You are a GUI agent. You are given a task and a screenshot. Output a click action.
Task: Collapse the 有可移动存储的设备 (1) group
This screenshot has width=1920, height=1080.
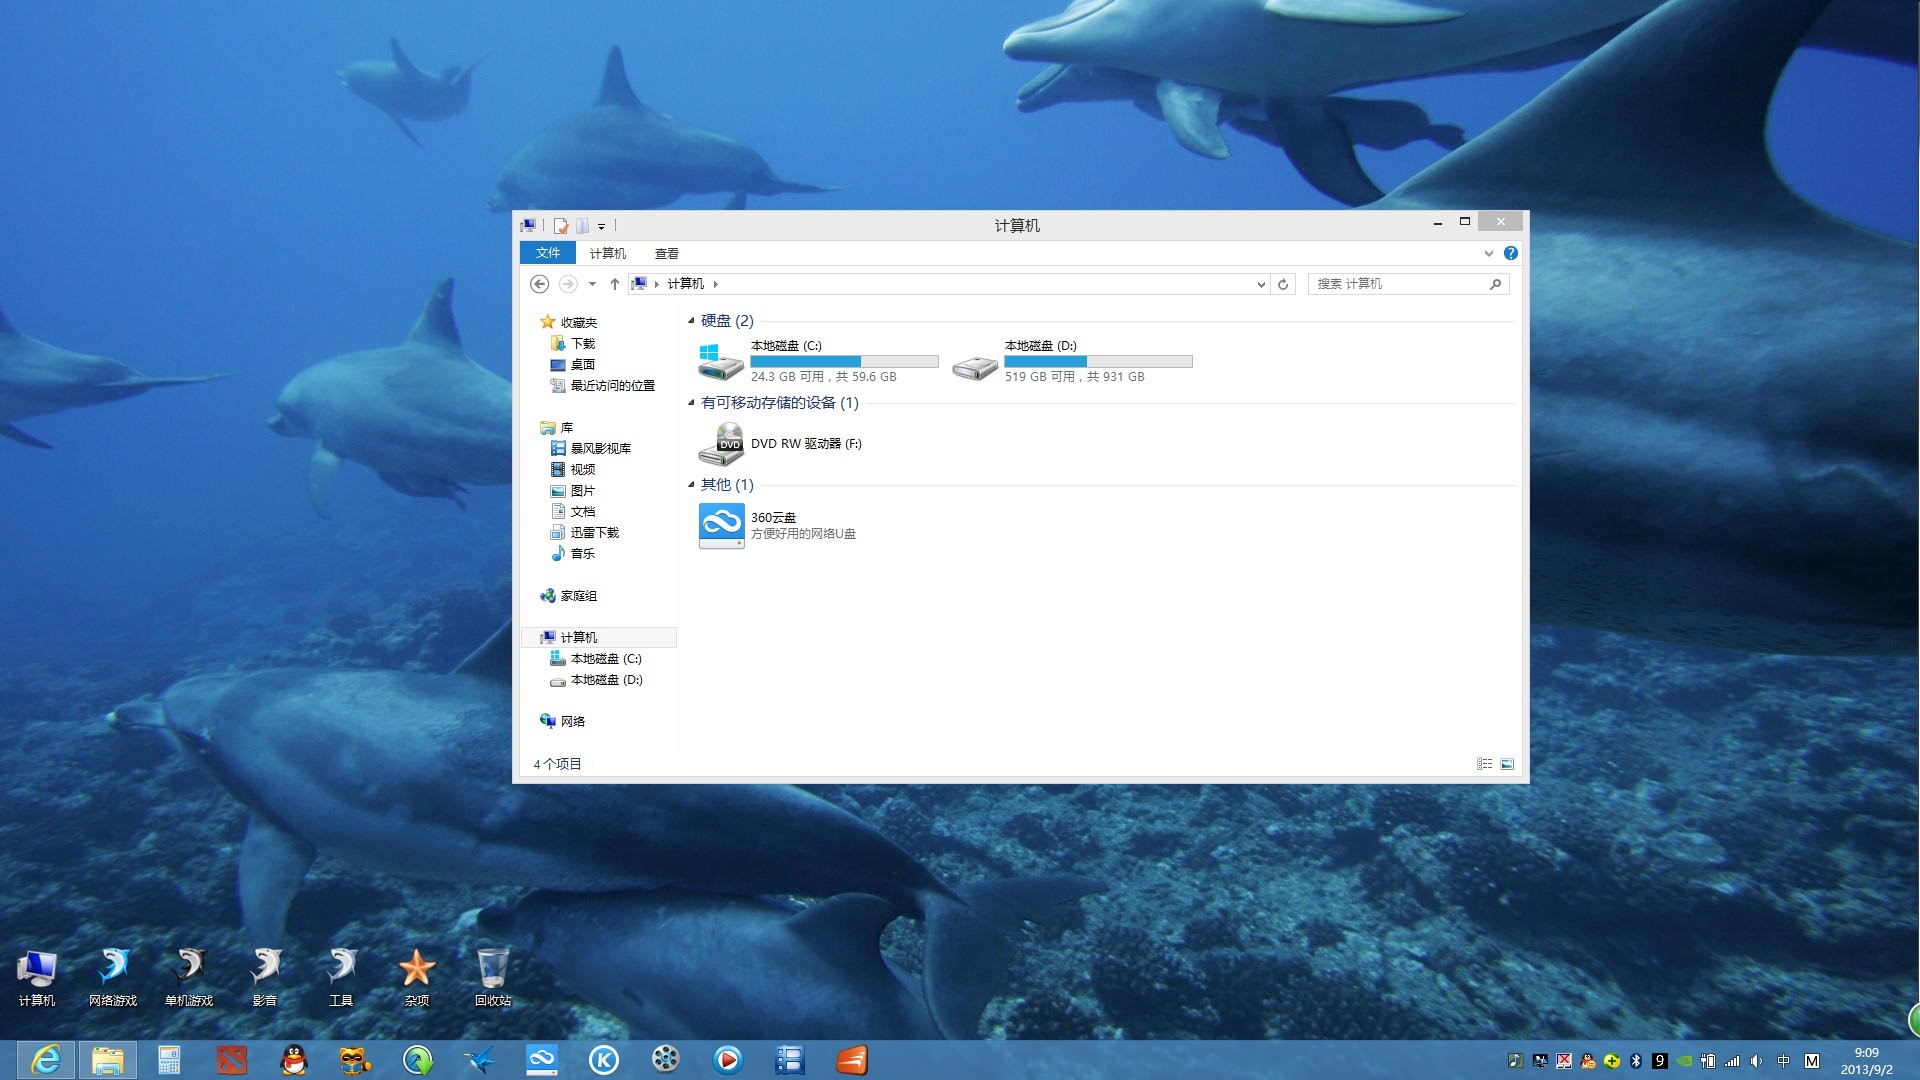click(691, 403)
